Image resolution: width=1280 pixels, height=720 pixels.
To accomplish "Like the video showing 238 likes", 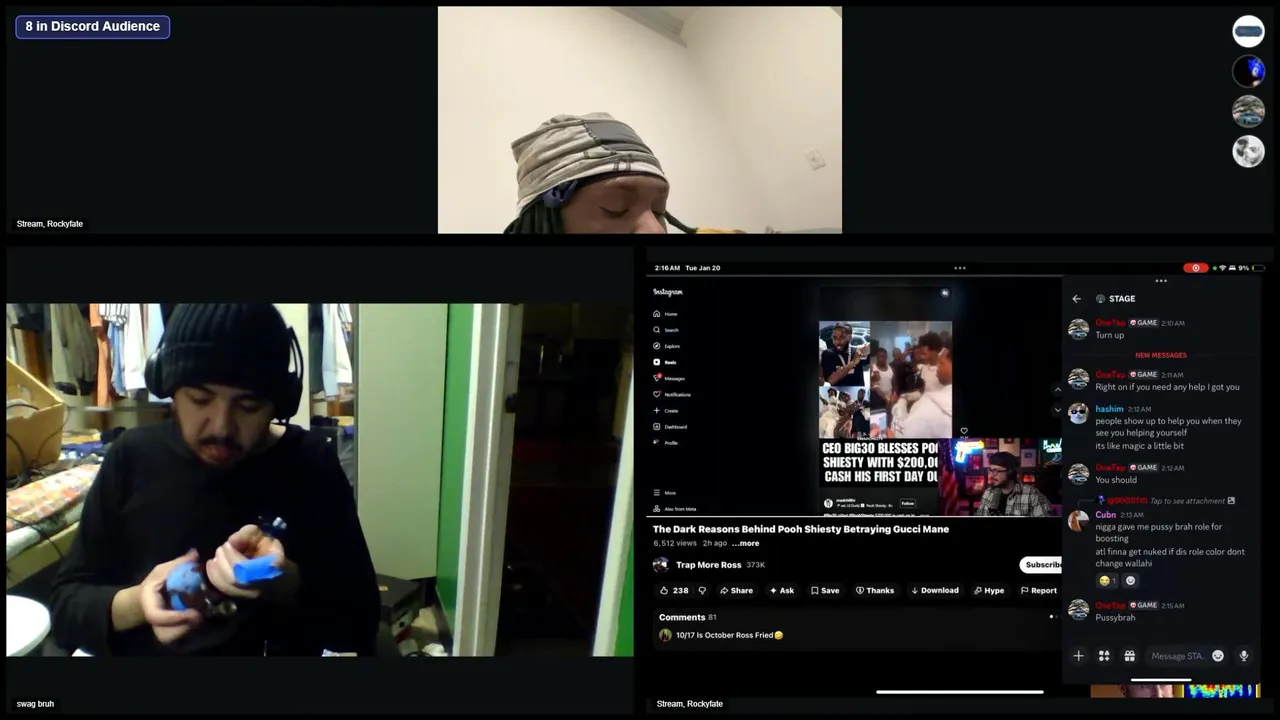I will tap(674, 591).
